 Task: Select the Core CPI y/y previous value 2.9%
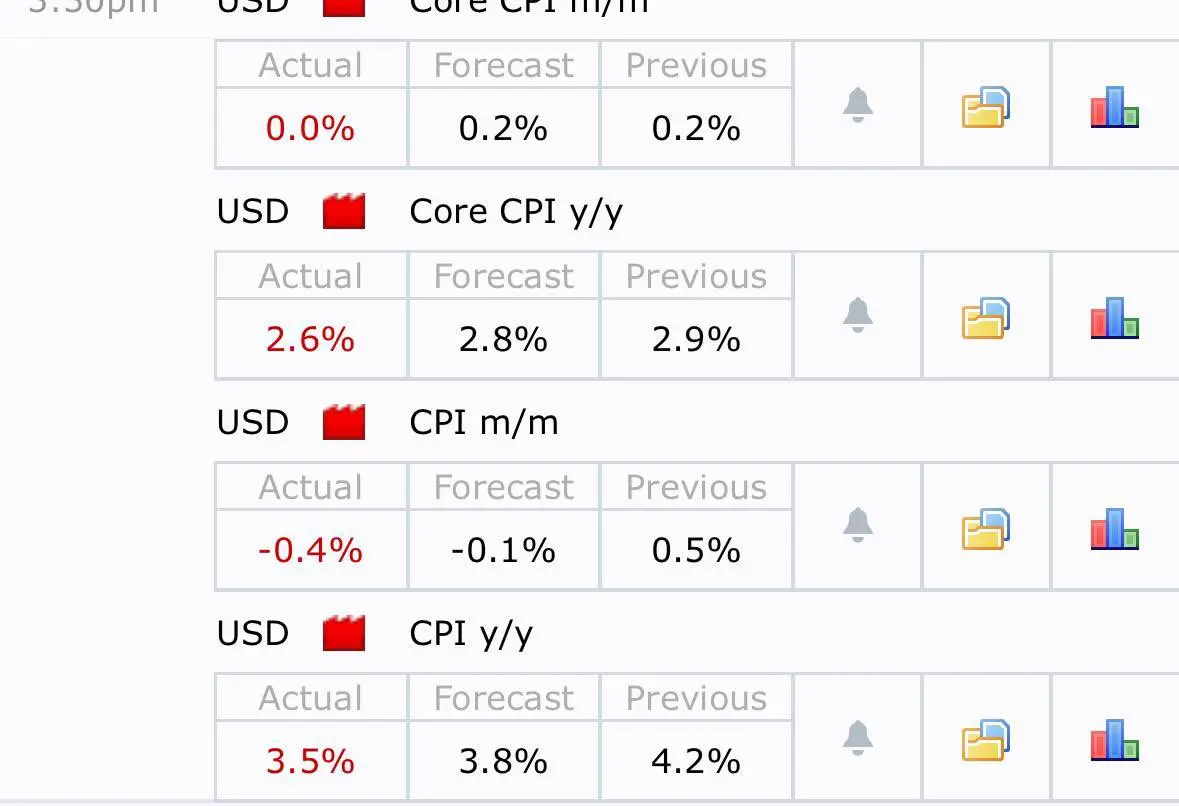(x=696, y=339)
